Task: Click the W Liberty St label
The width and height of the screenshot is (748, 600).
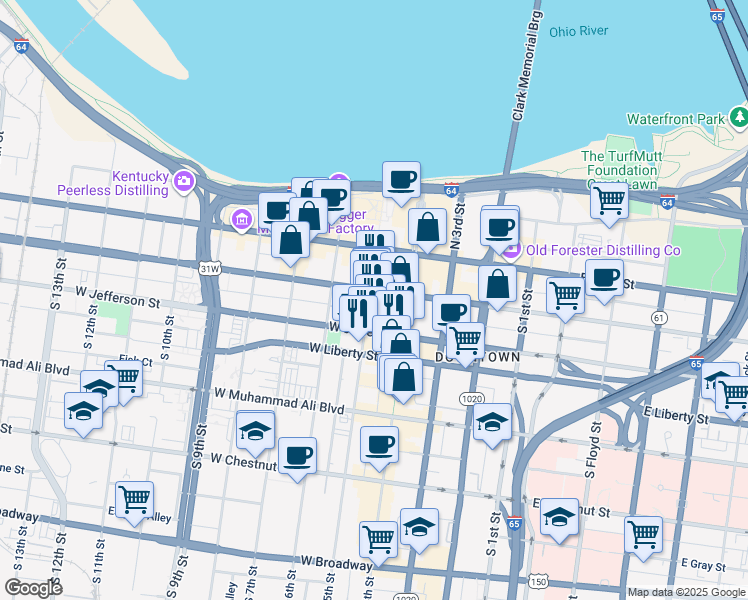Action: tap(344, 352)
